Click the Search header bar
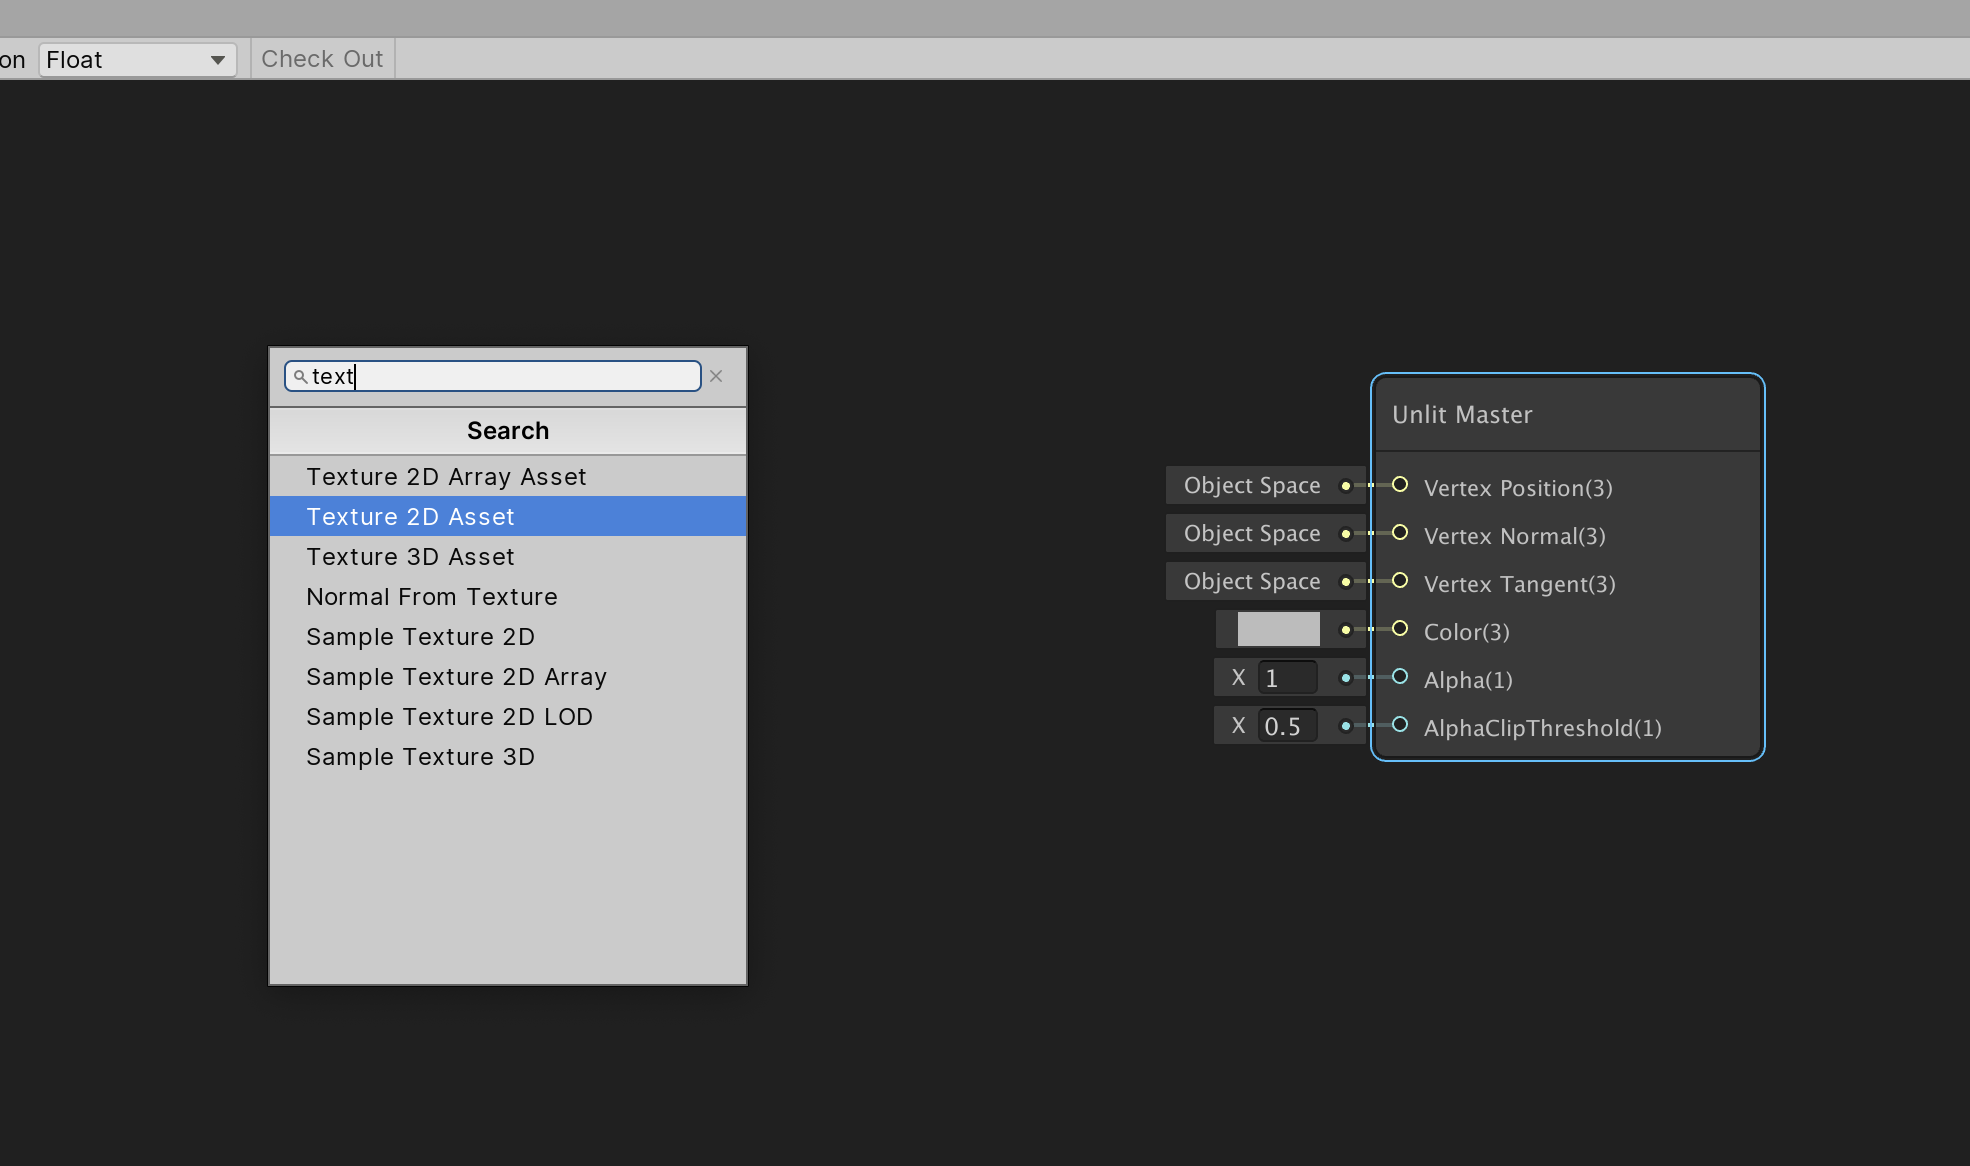1970x1166 pixels. point(507,431)
